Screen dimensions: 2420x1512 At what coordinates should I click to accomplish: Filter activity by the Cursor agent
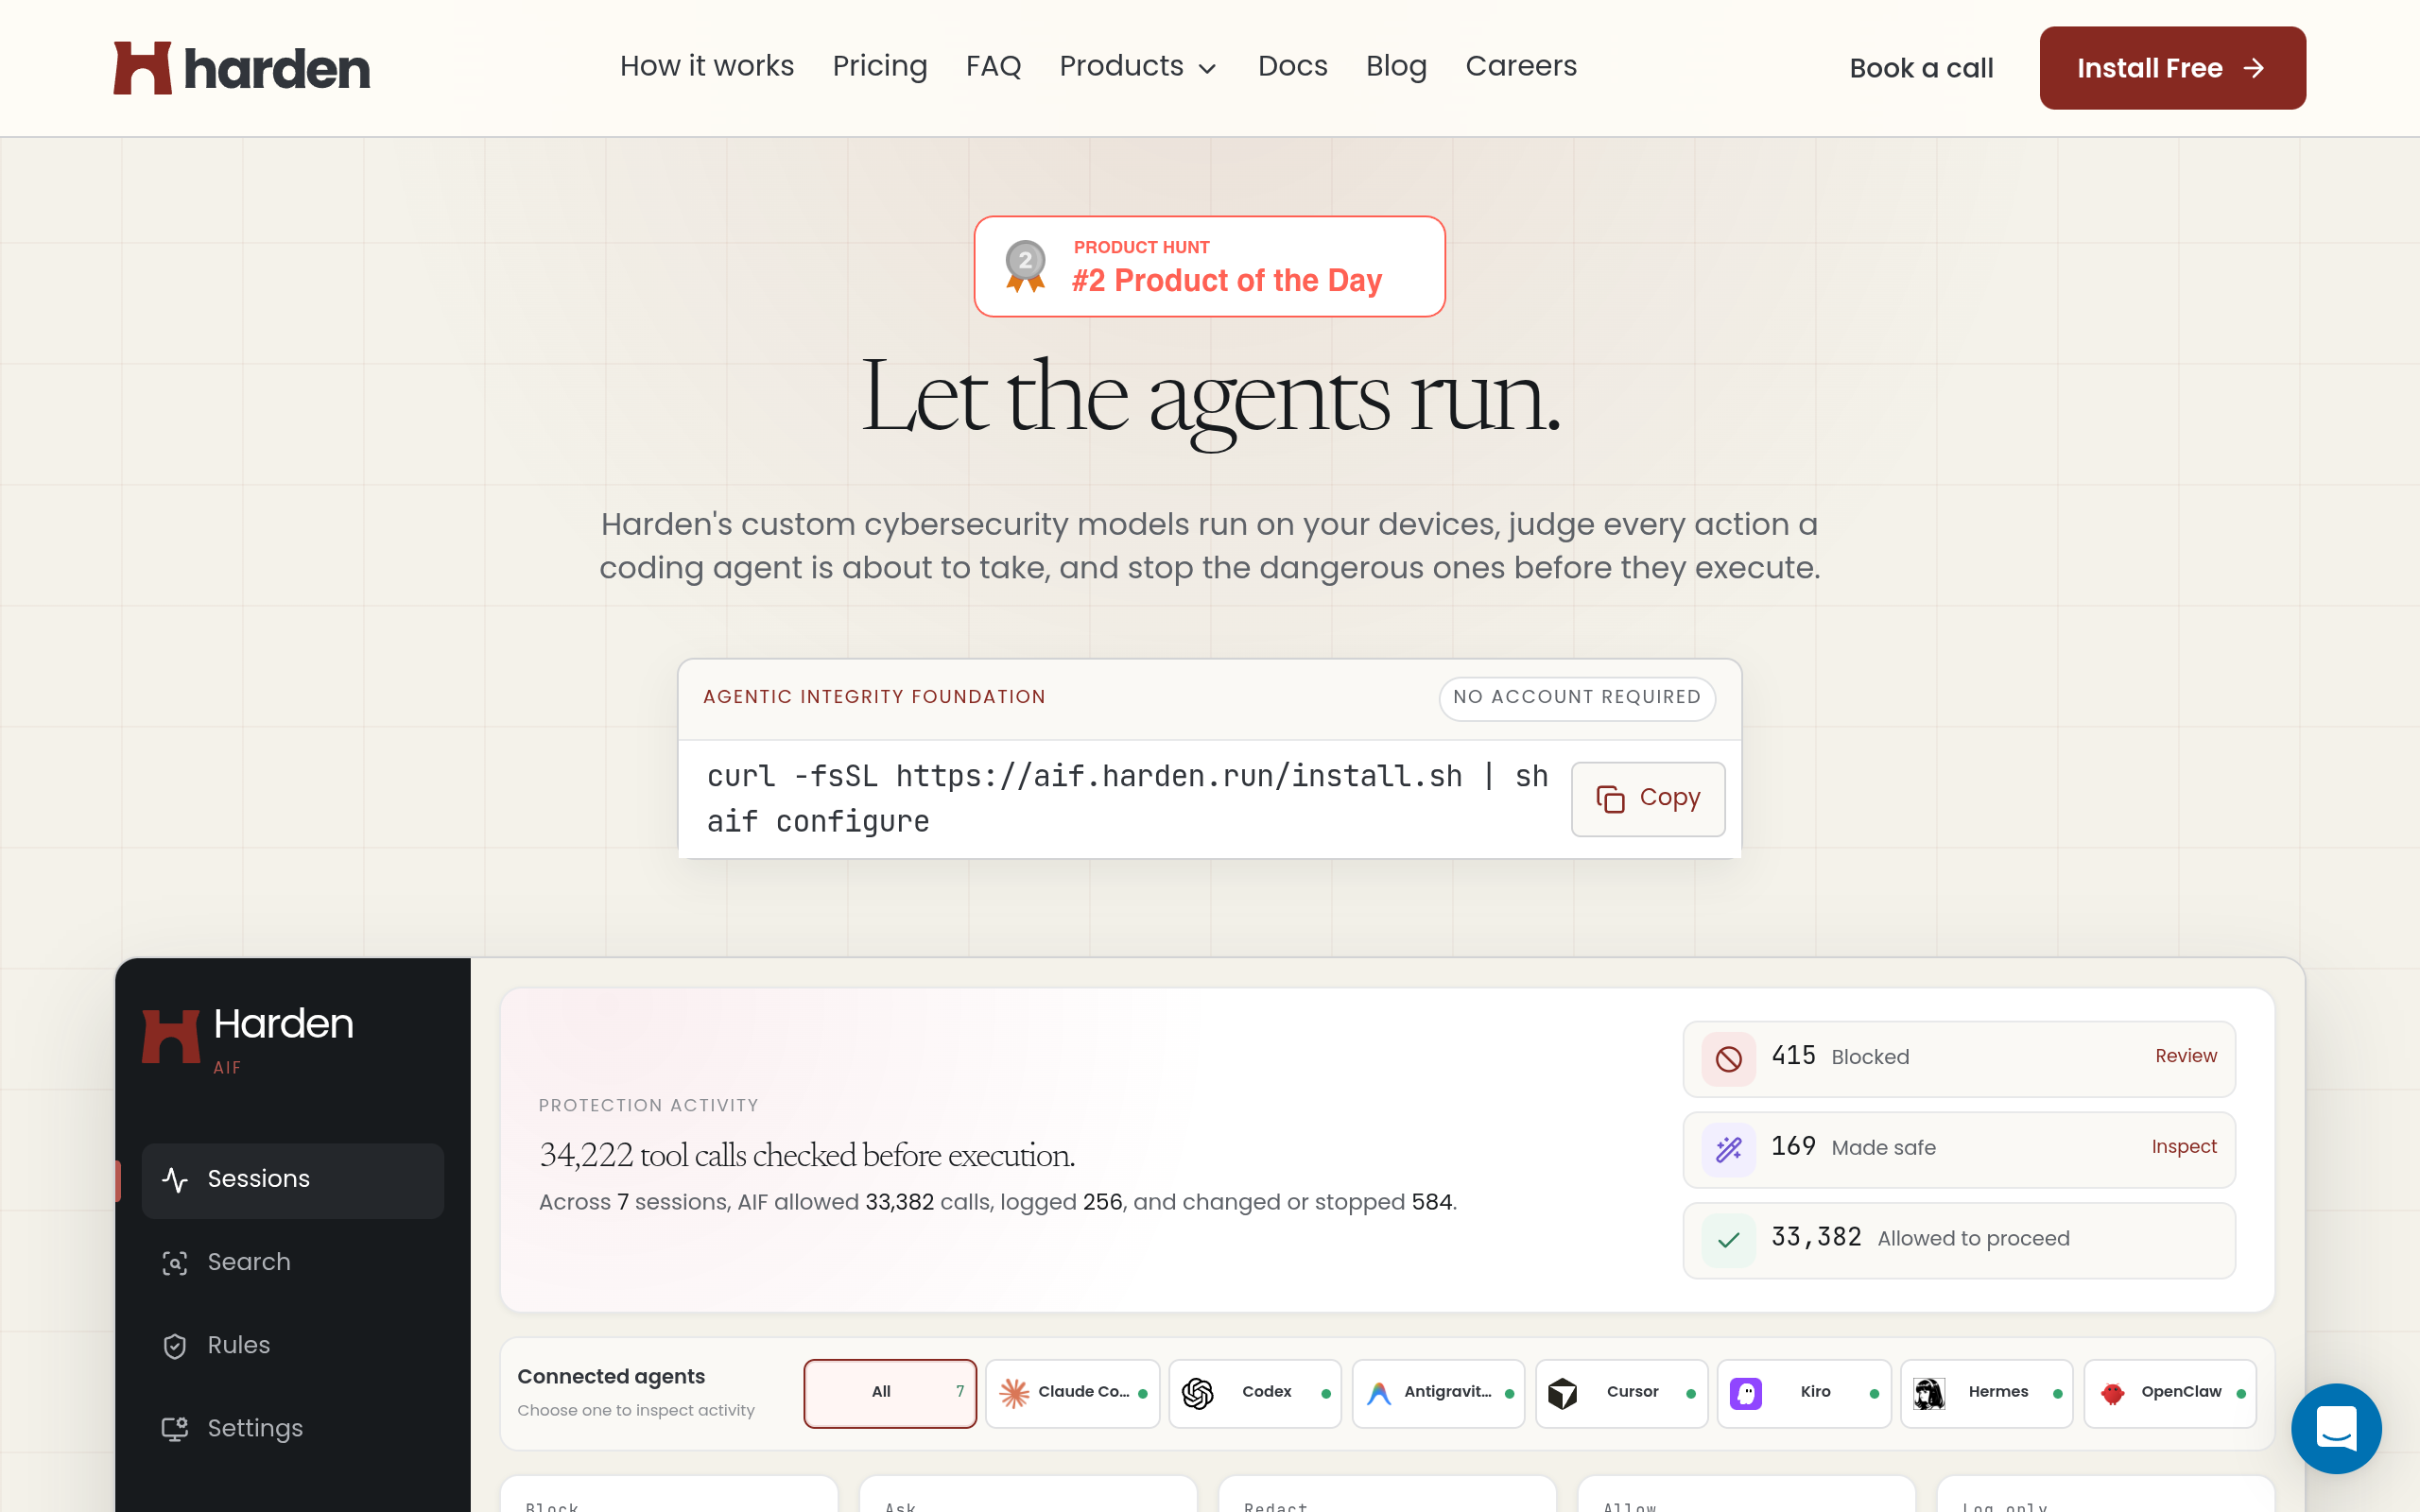point(1621,1393)
